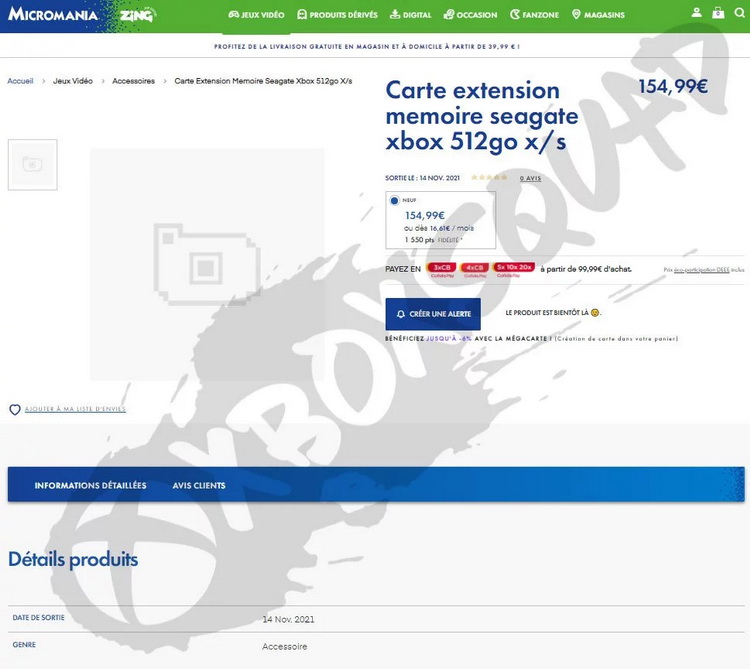Go to Accessoires breadcrumb link
The height and width of the screenshot is (669, 750).
(x=133, y=81)
